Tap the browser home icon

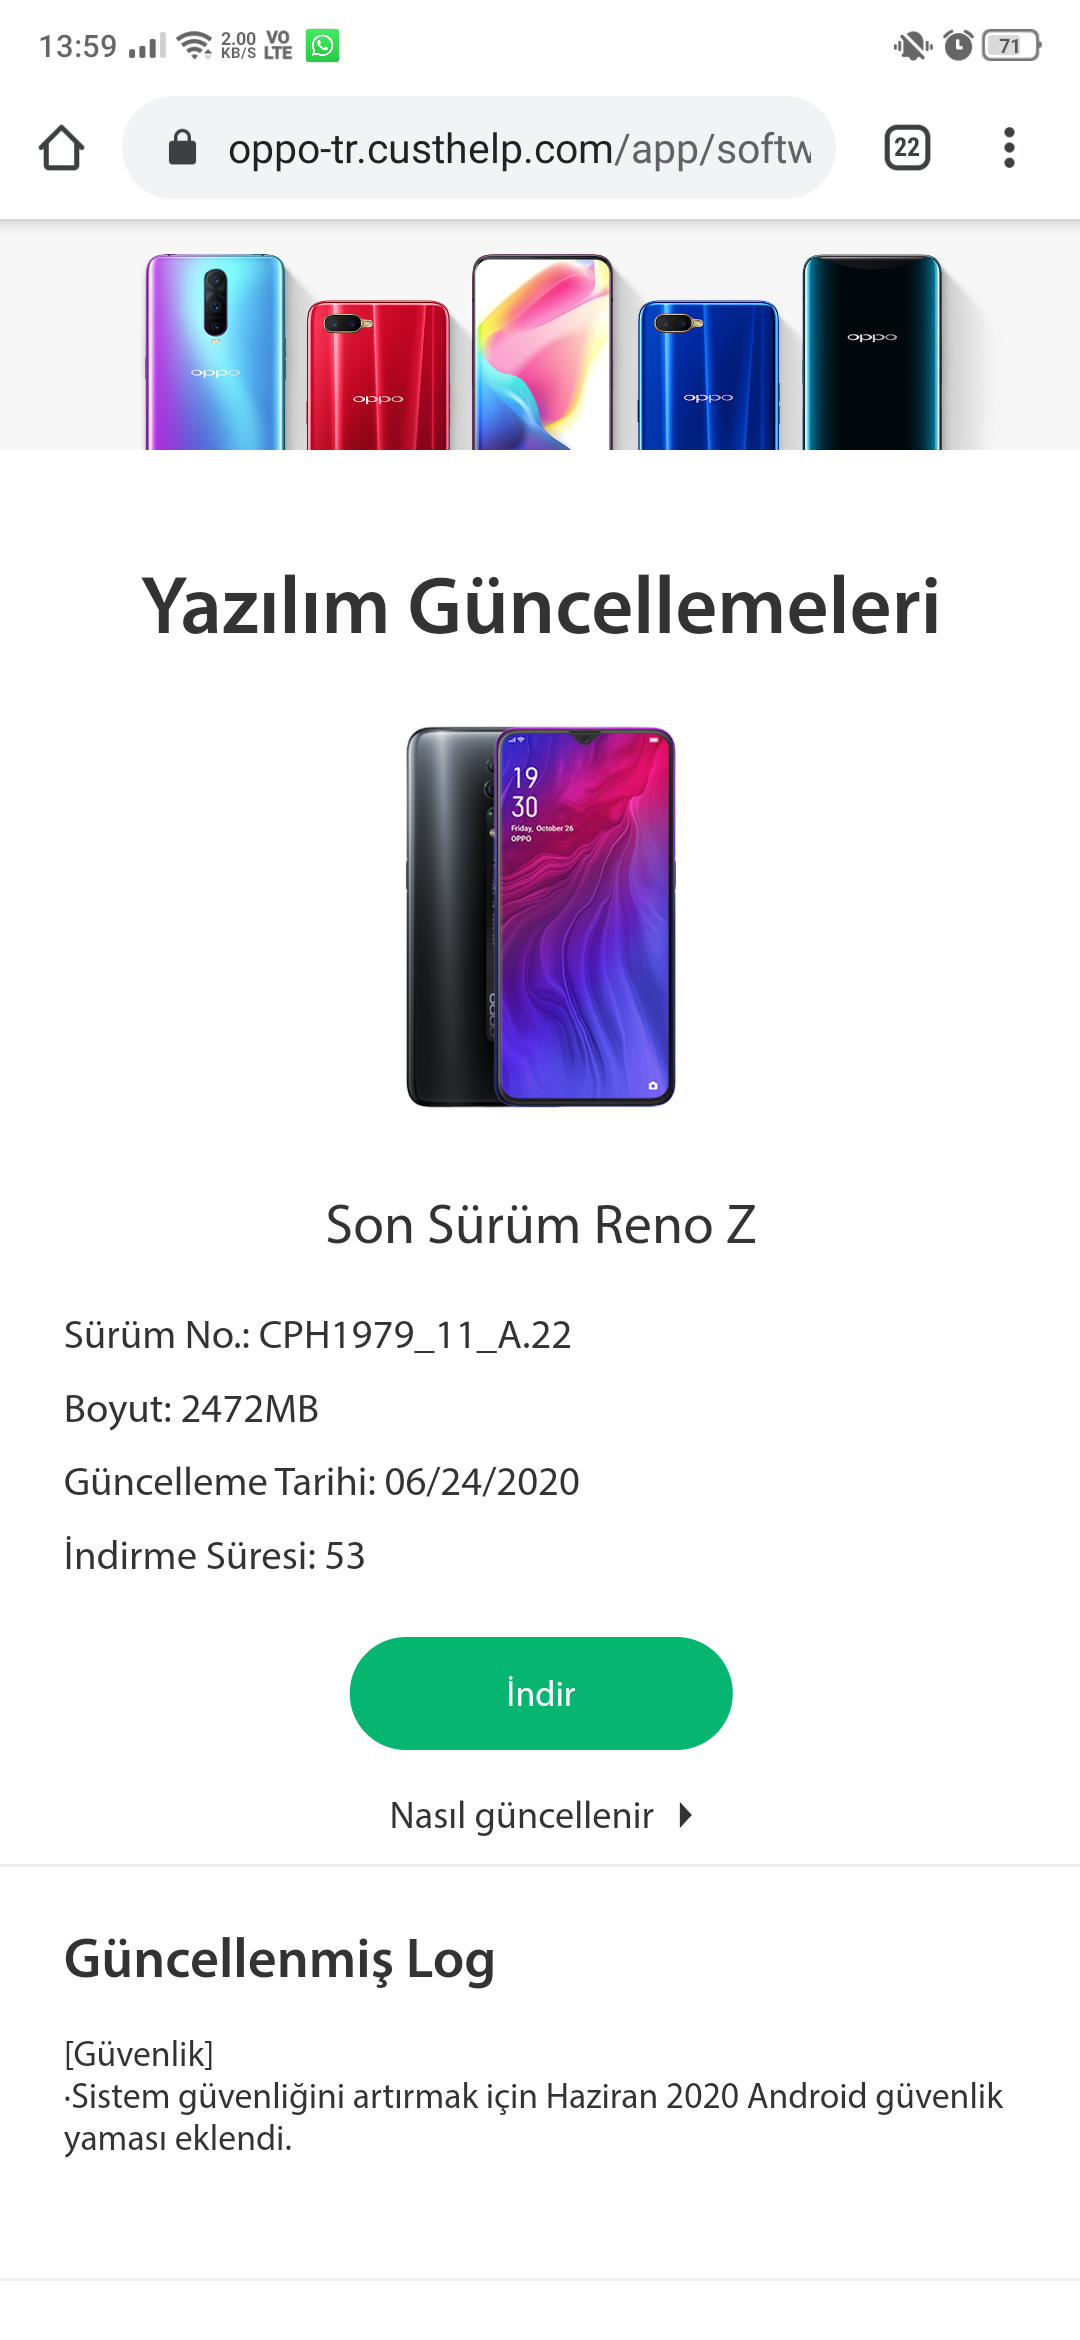pos(61,148)
